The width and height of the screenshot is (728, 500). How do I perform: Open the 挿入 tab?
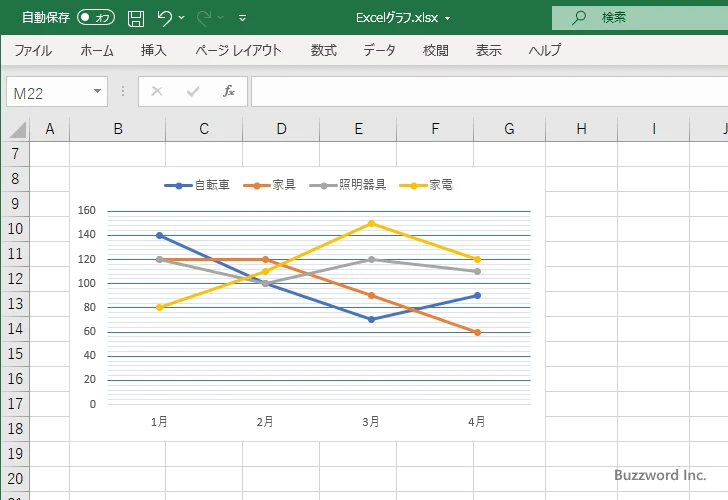(x=154, y=50)
